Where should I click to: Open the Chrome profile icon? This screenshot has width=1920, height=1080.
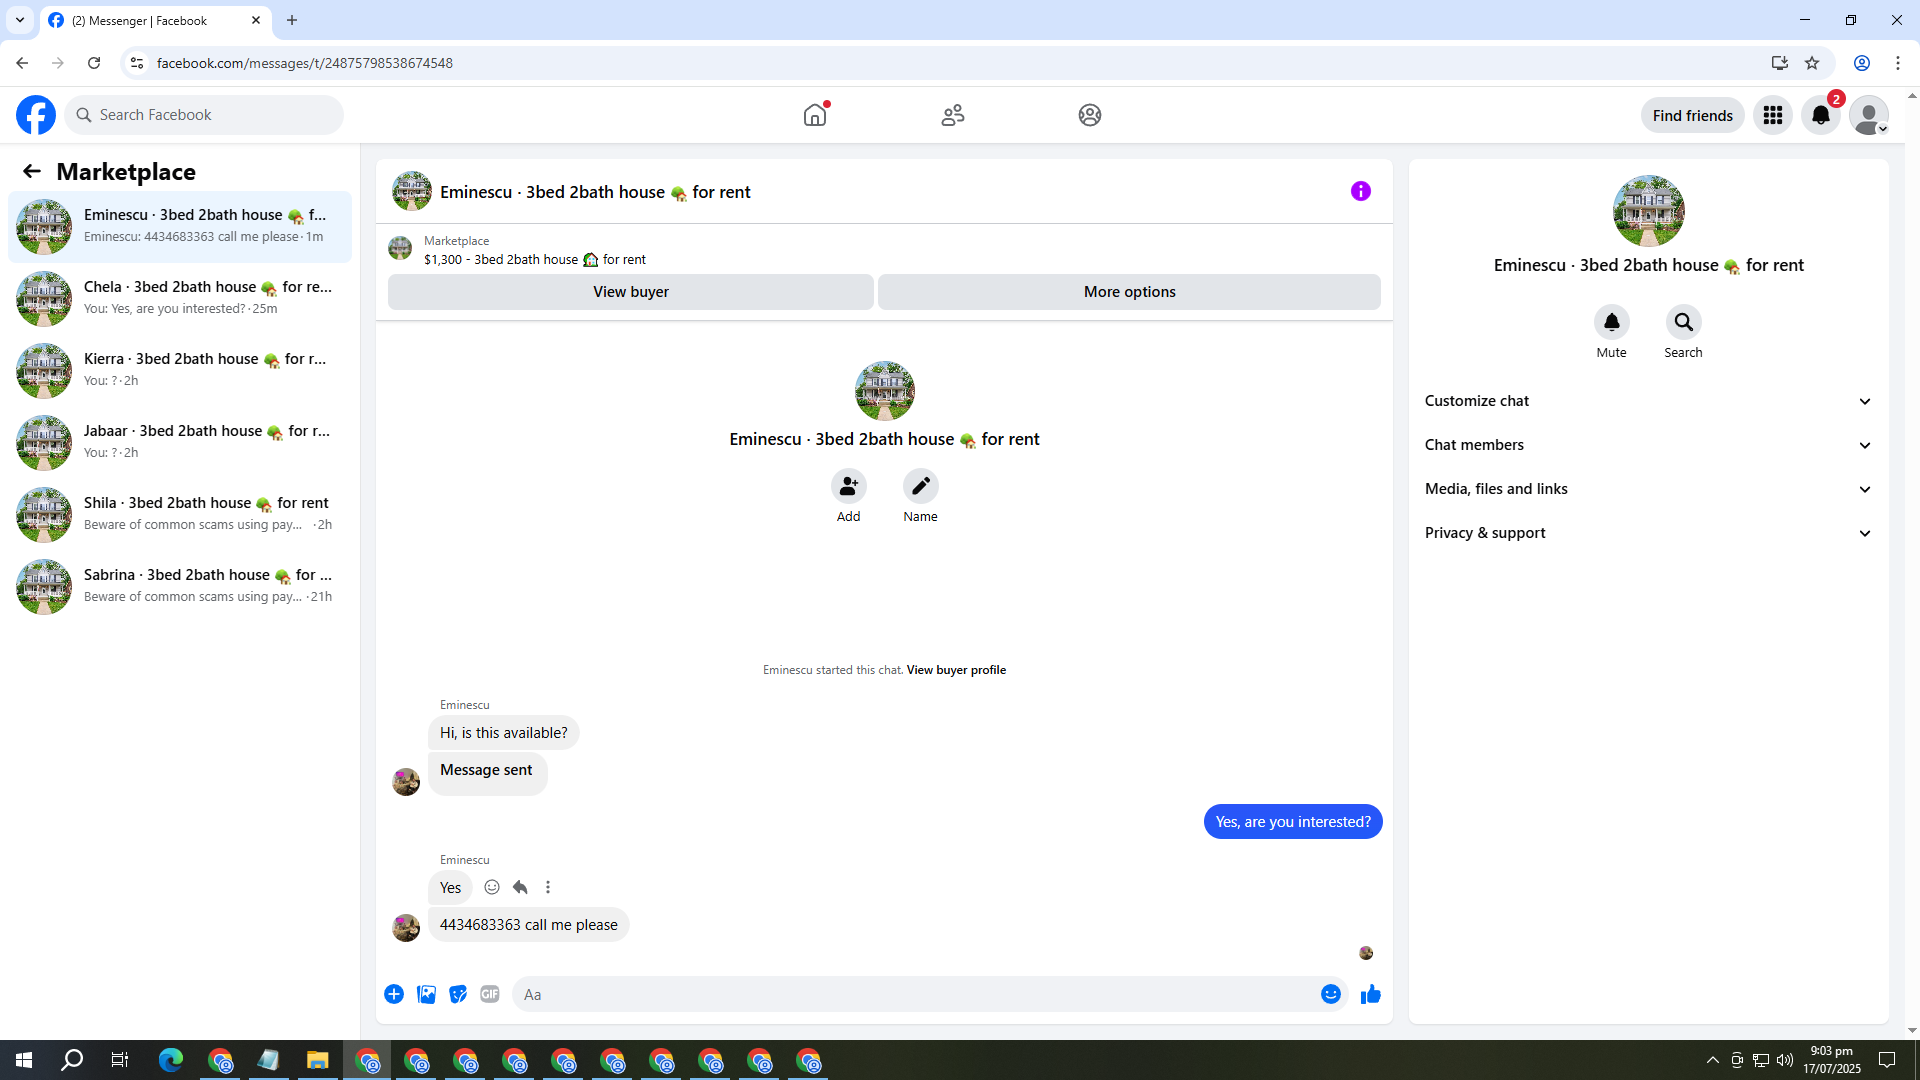click(1862, 63)
